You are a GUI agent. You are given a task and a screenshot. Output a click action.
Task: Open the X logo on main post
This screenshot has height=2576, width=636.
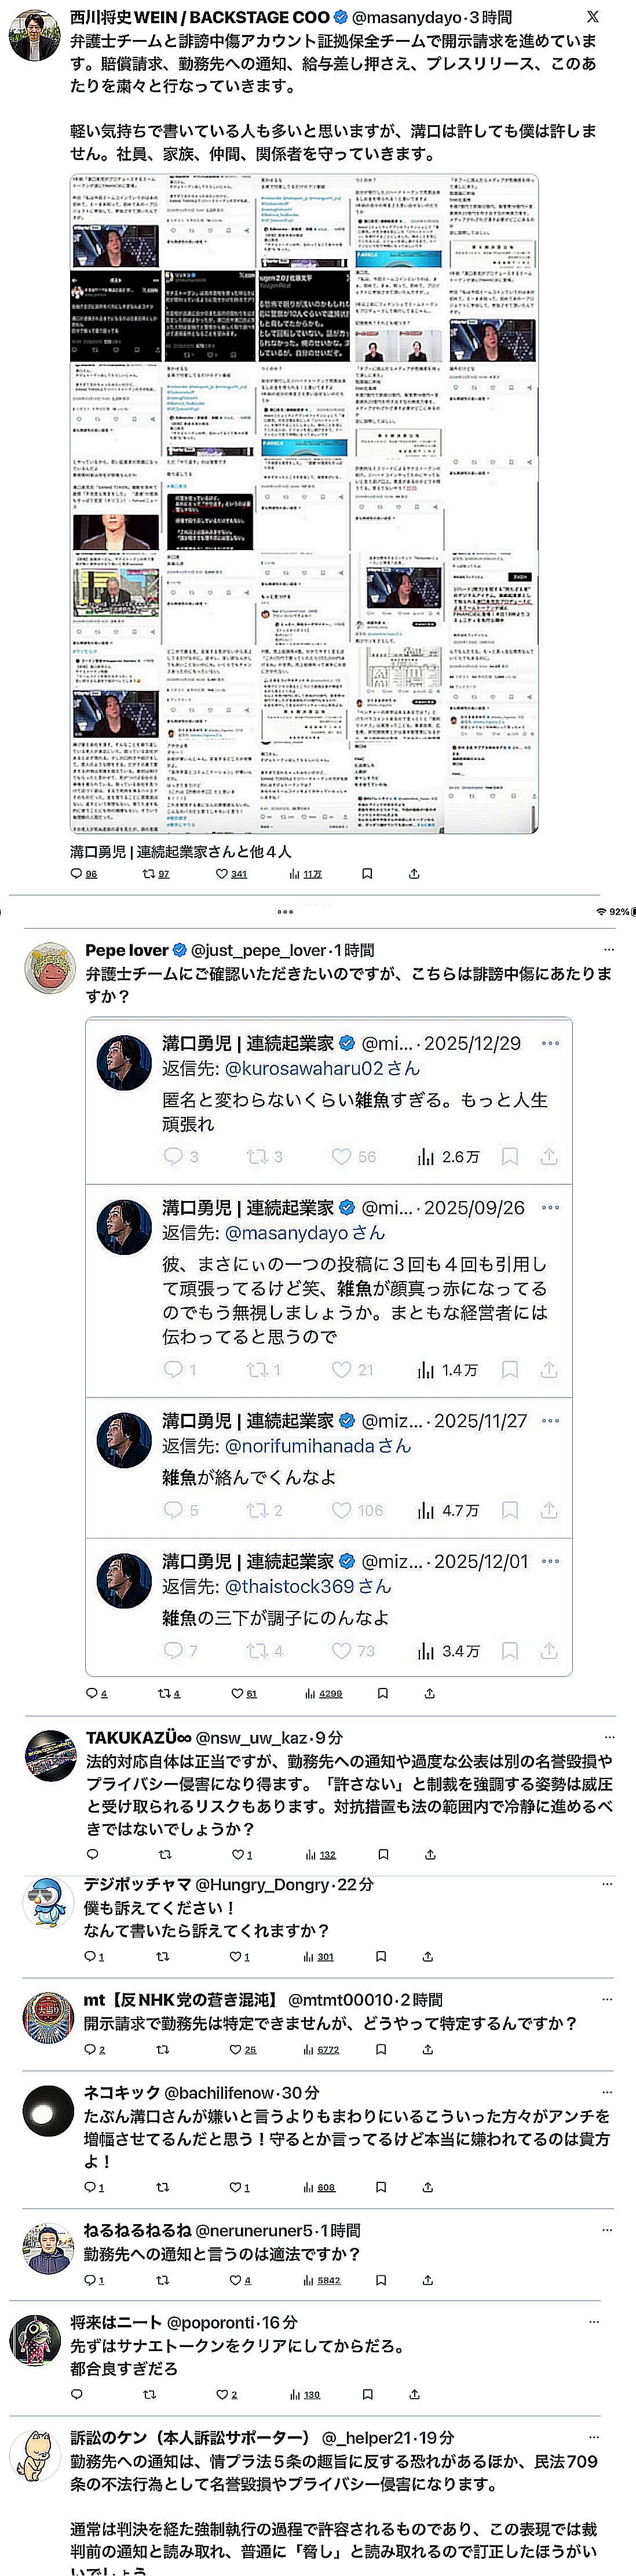[592, 17]
